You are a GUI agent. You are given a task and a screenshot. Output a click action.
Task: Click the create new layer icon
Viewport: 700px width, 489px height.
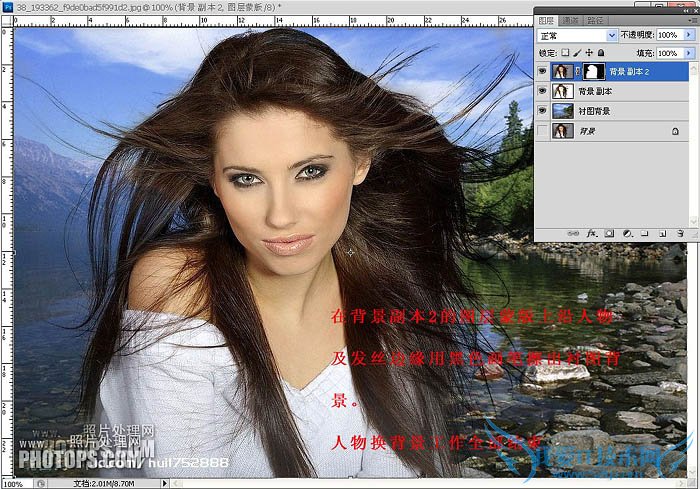(x=662, y=234)
